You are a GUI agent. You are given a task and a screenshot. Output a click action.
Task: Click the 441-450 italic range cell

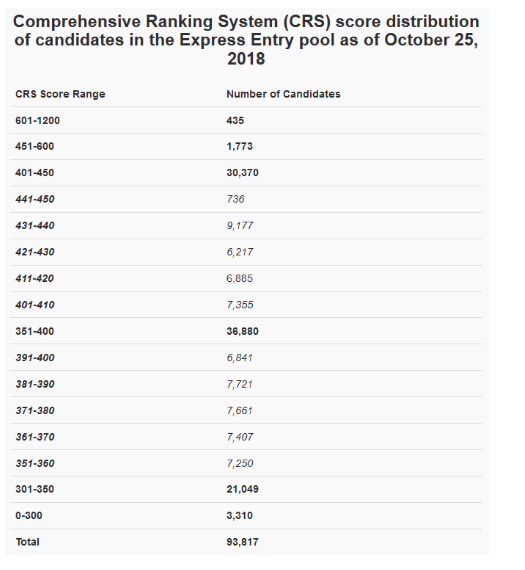[35, 199]
